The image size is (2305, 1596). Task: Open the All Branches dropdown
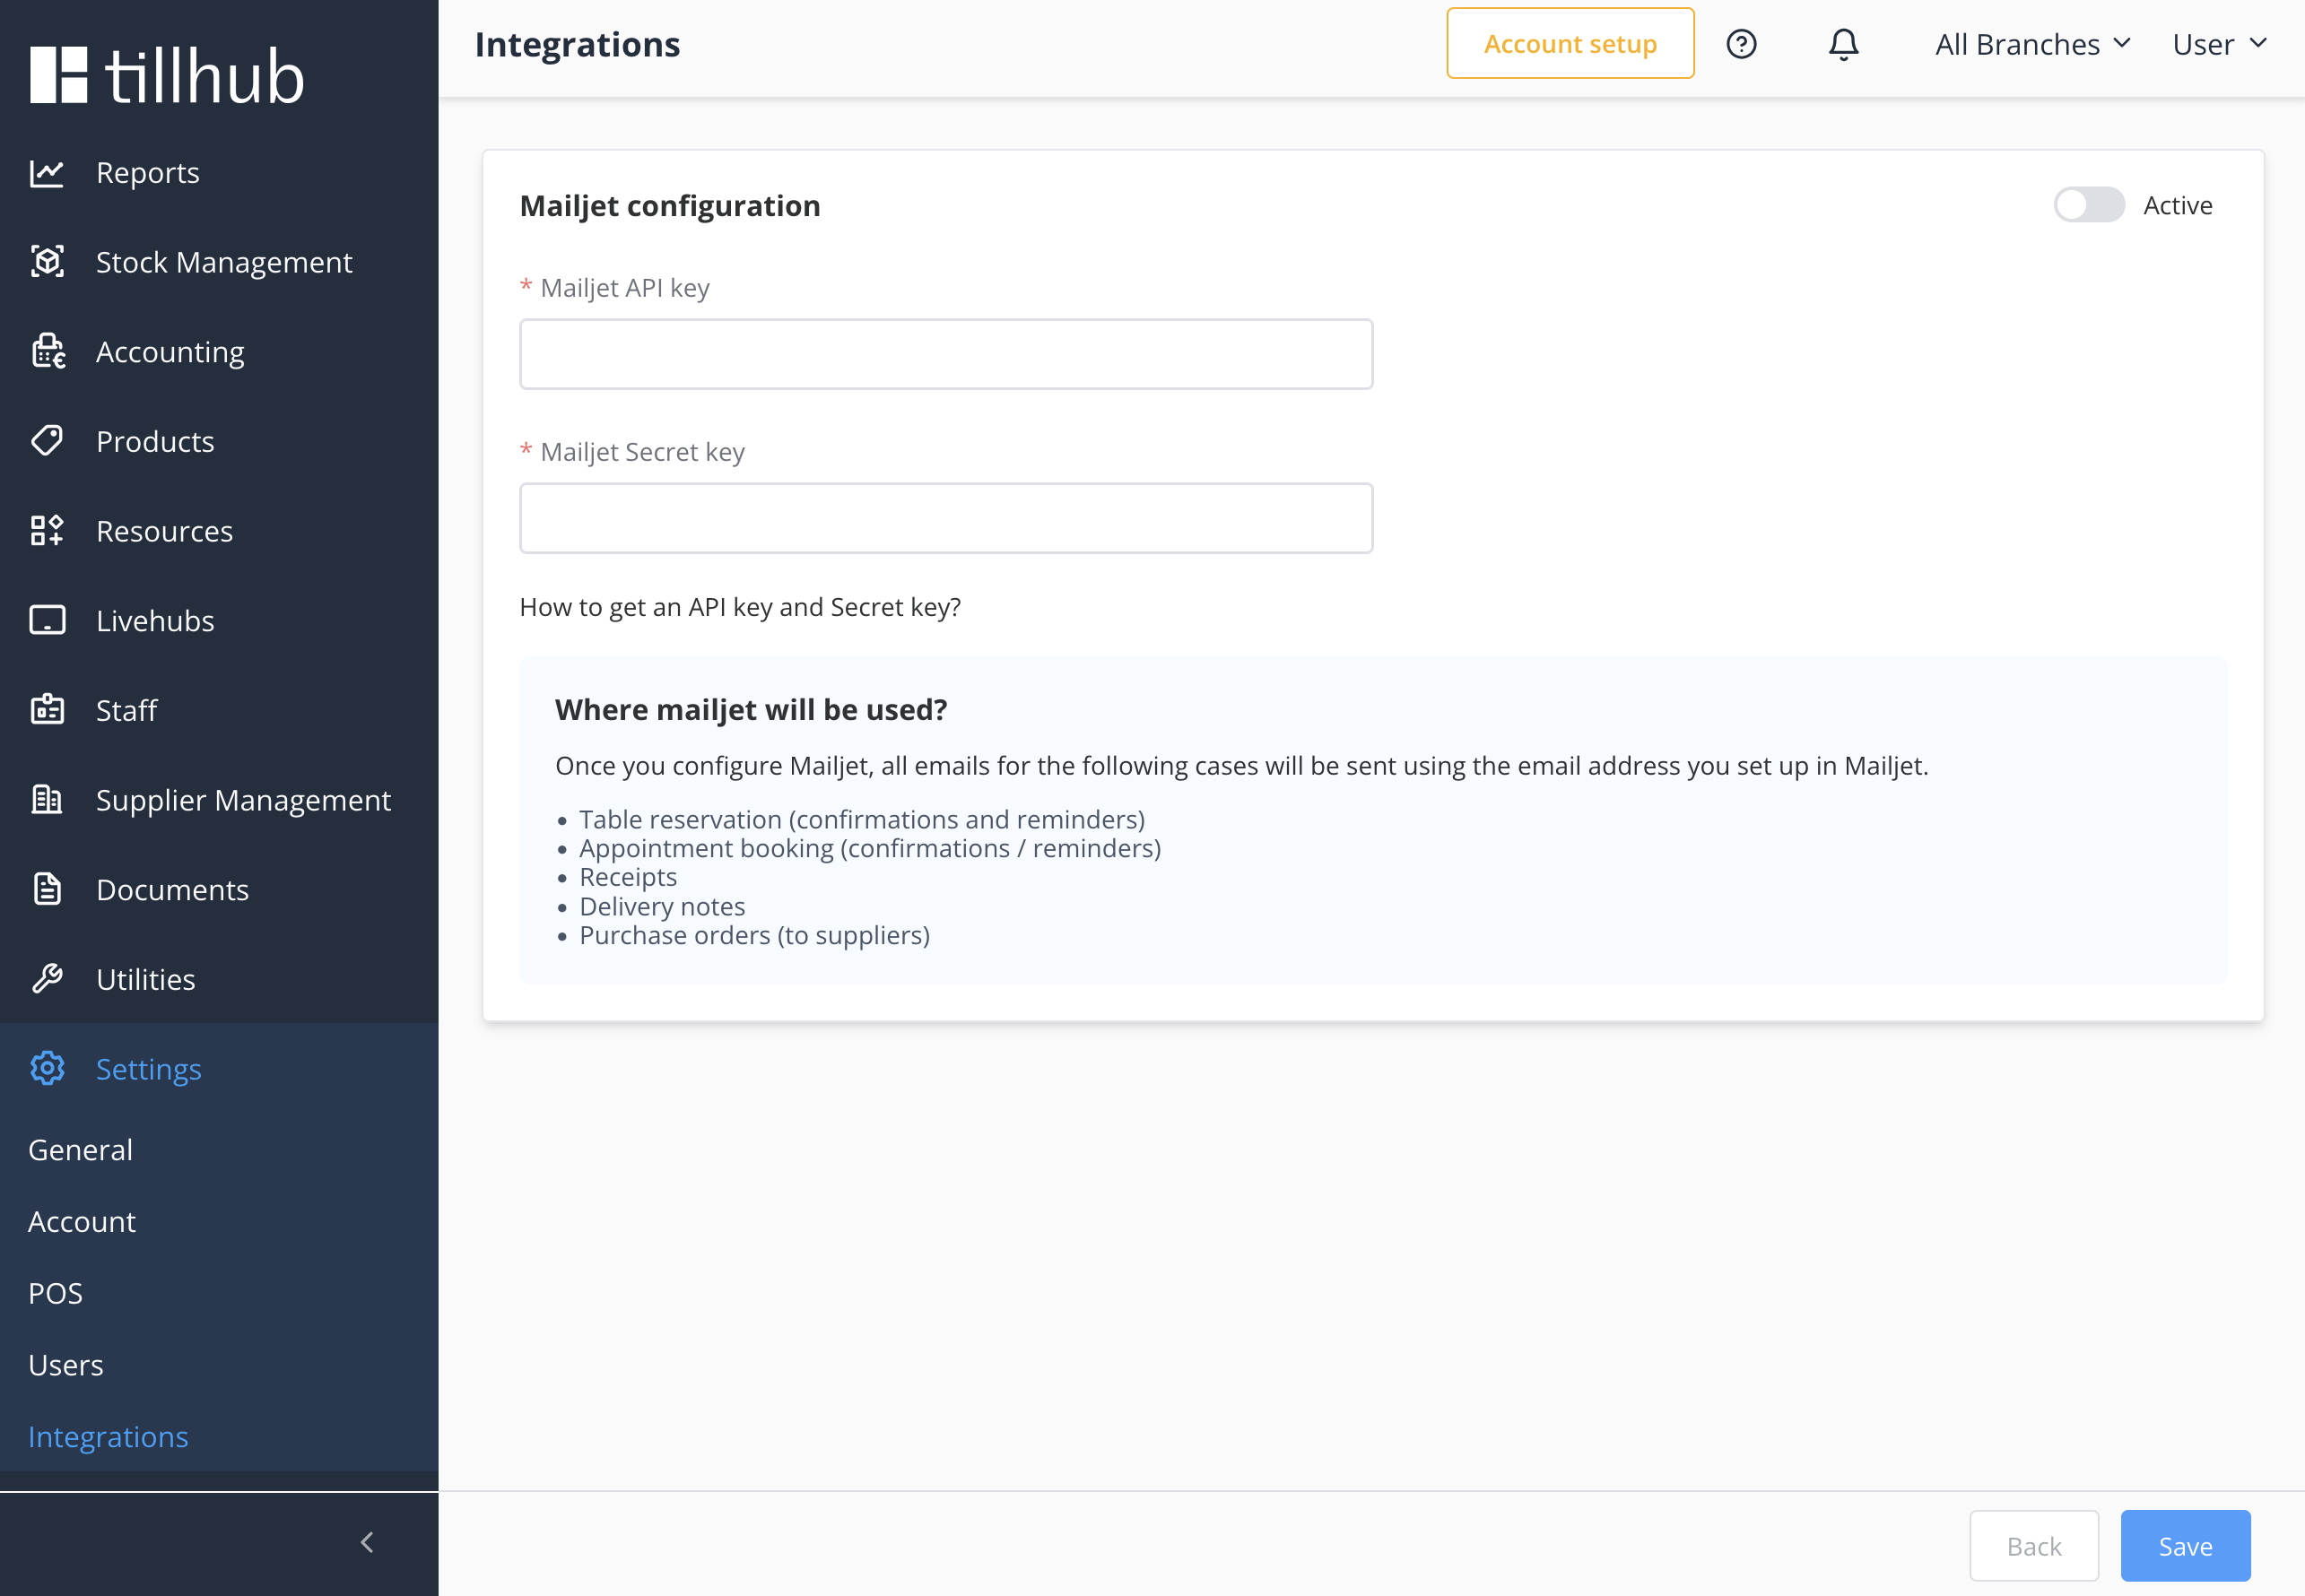click(2031, 44)
